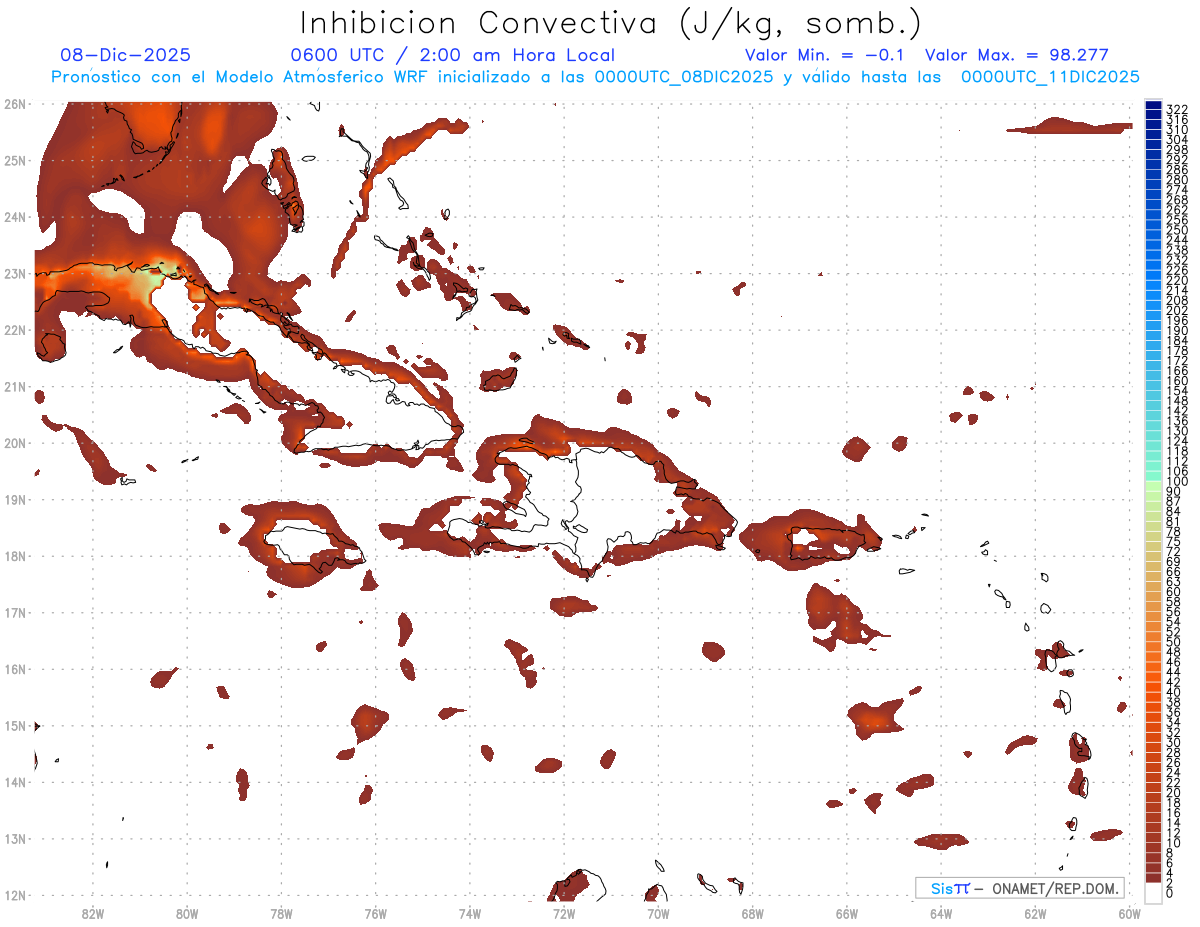Click the "80W" longitude label

[187, 913]
